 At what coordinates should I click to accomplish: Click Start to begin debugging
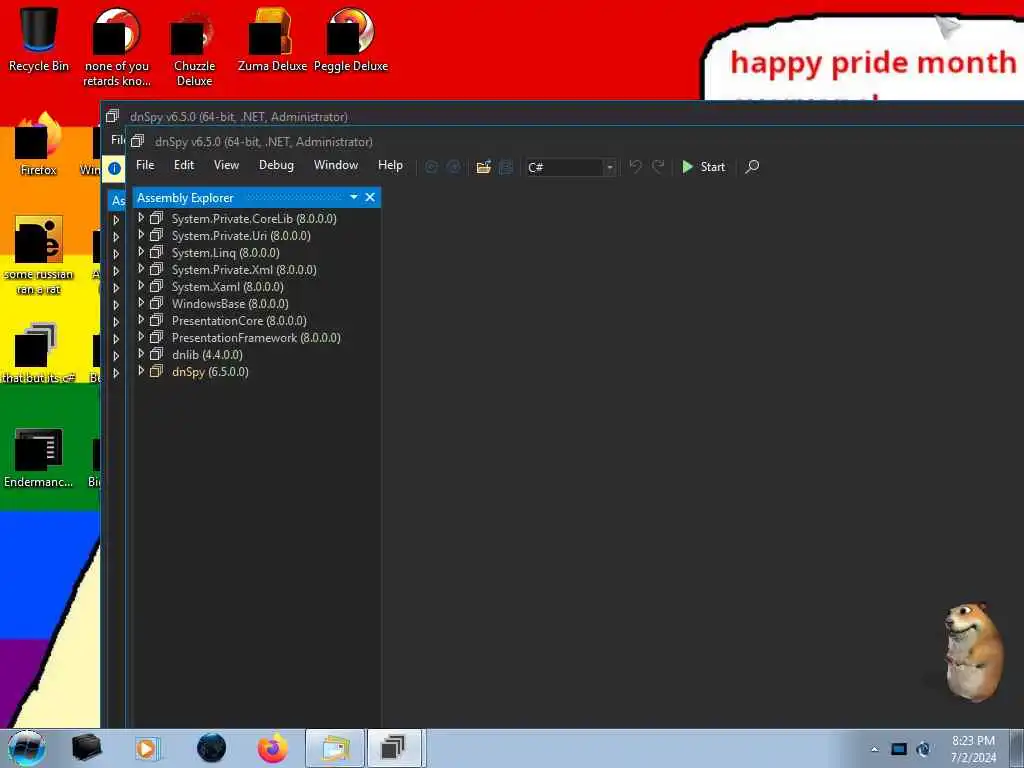703,167
